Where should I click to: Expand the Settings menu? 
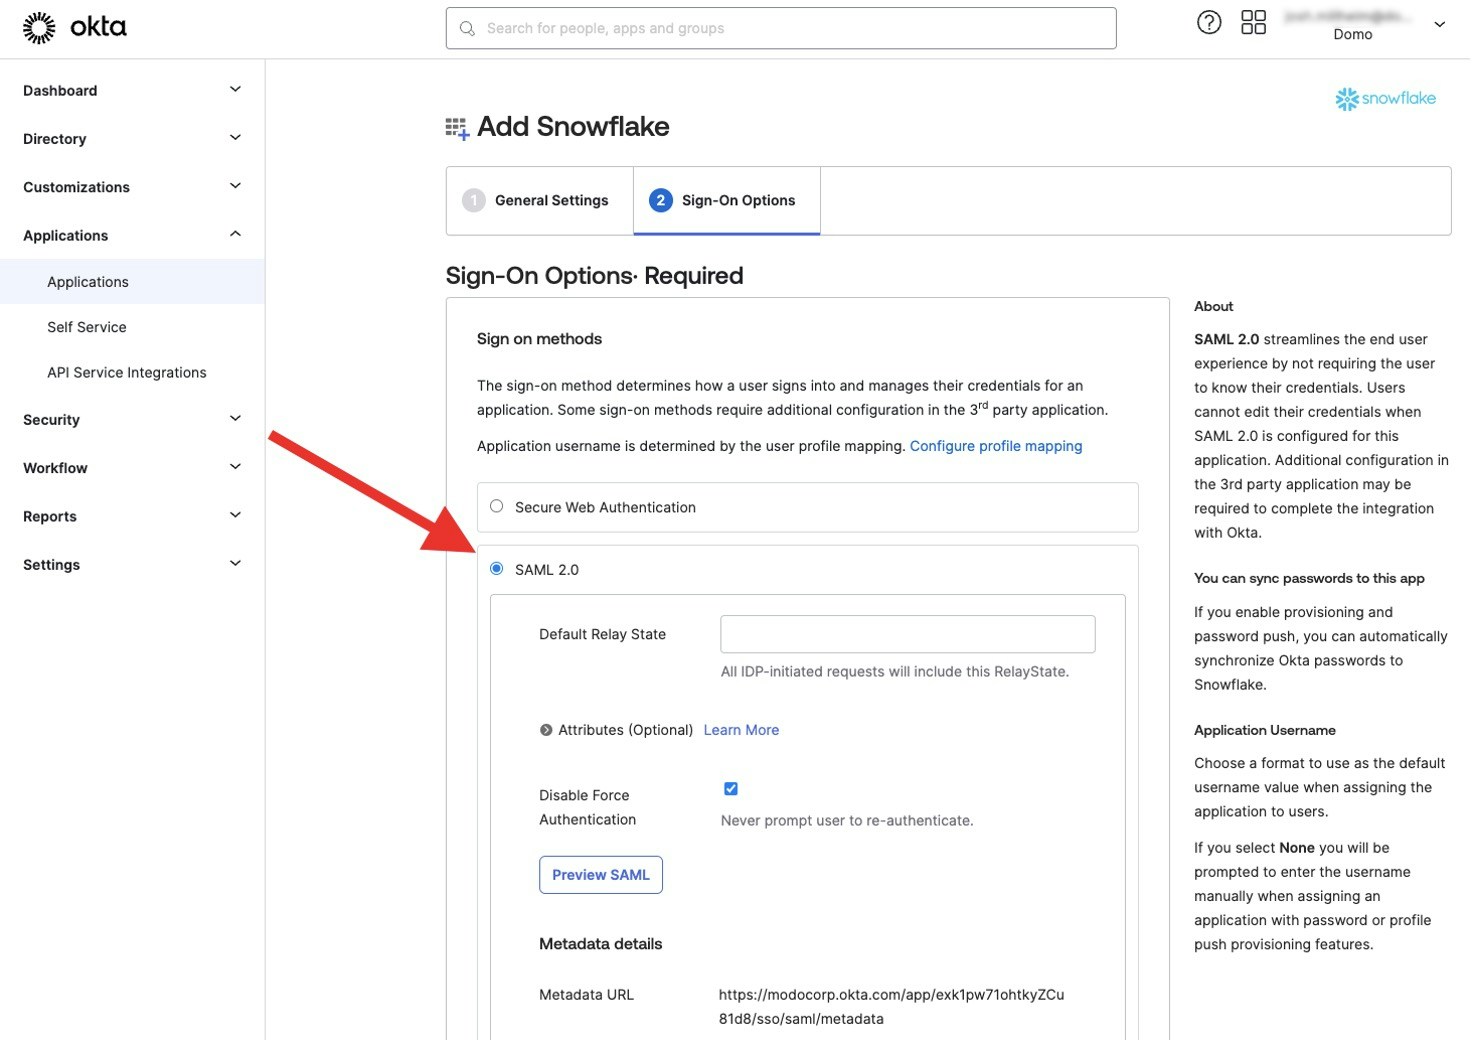(x=132, y=564)
